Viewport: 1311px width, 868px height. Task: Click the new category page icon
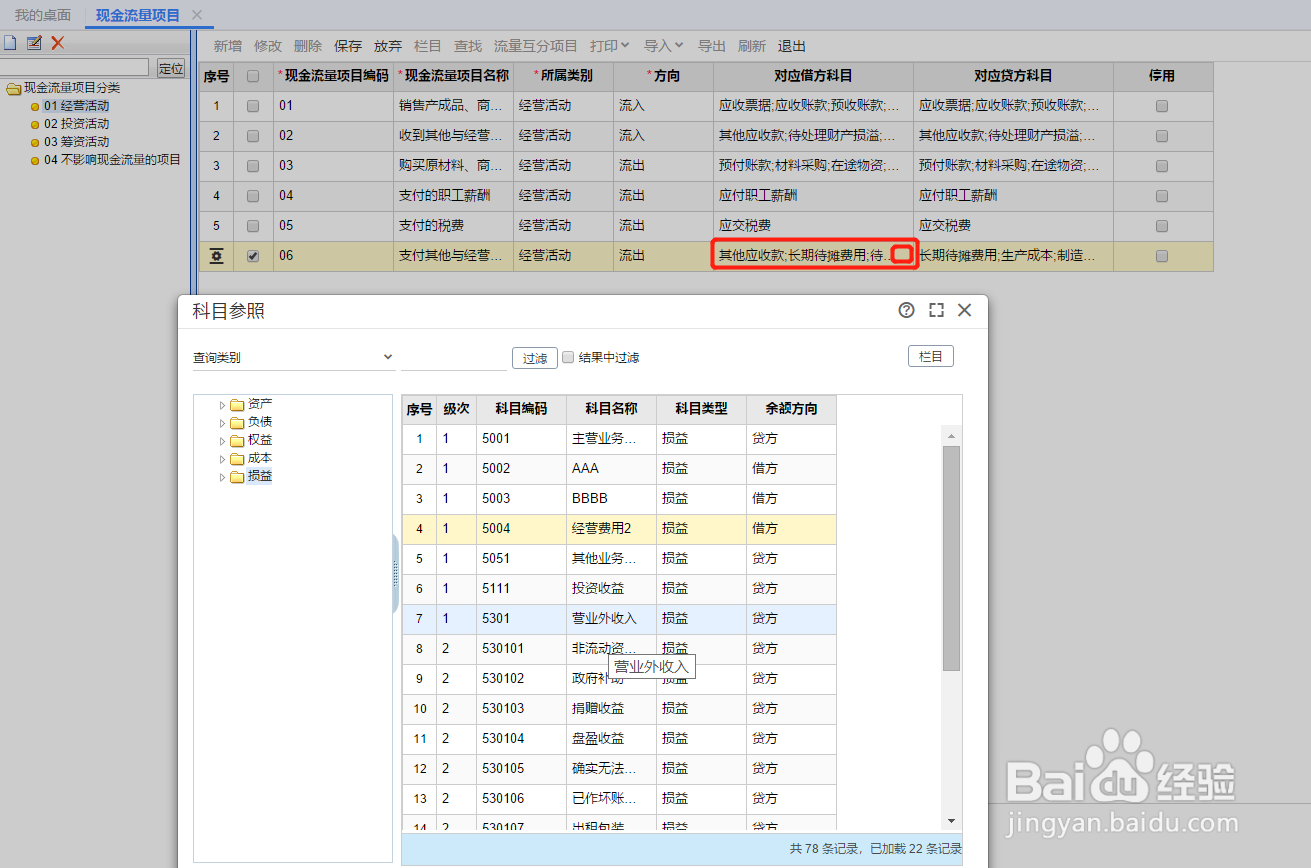tap(10, 43)
